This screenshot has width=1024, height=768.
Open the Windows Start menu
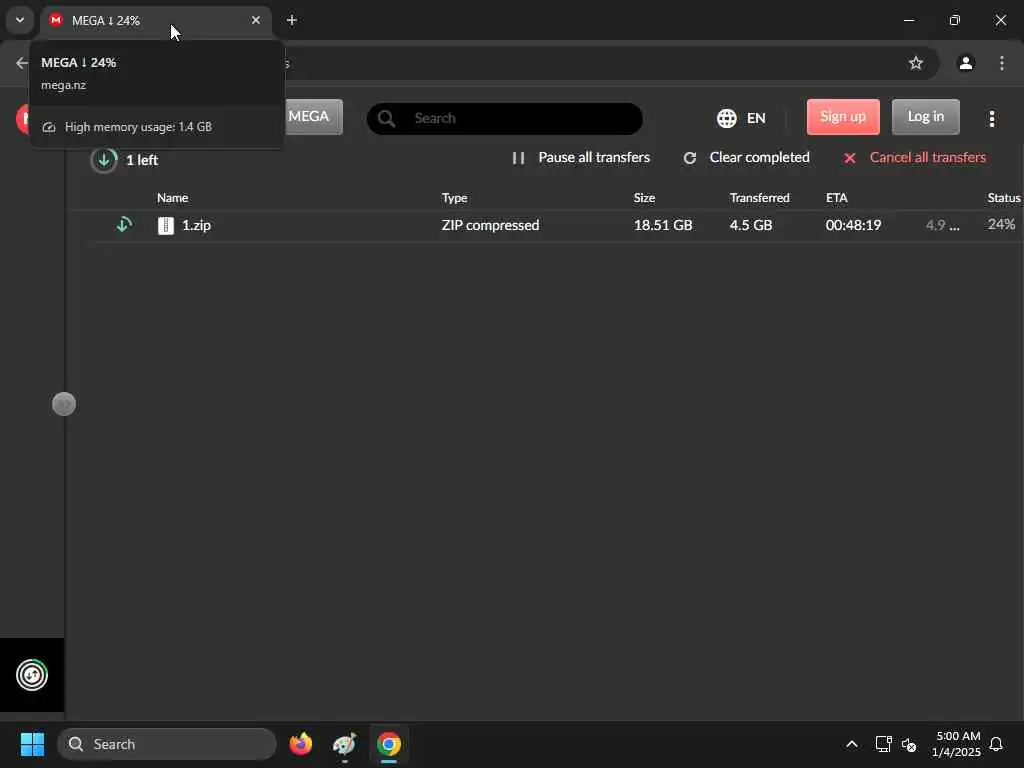(32, 744)
